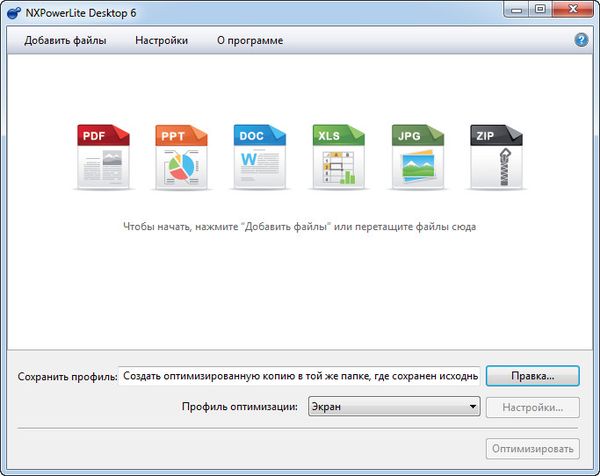
Task: Click the PDF file type icon
Action: (x=104, y=157)
